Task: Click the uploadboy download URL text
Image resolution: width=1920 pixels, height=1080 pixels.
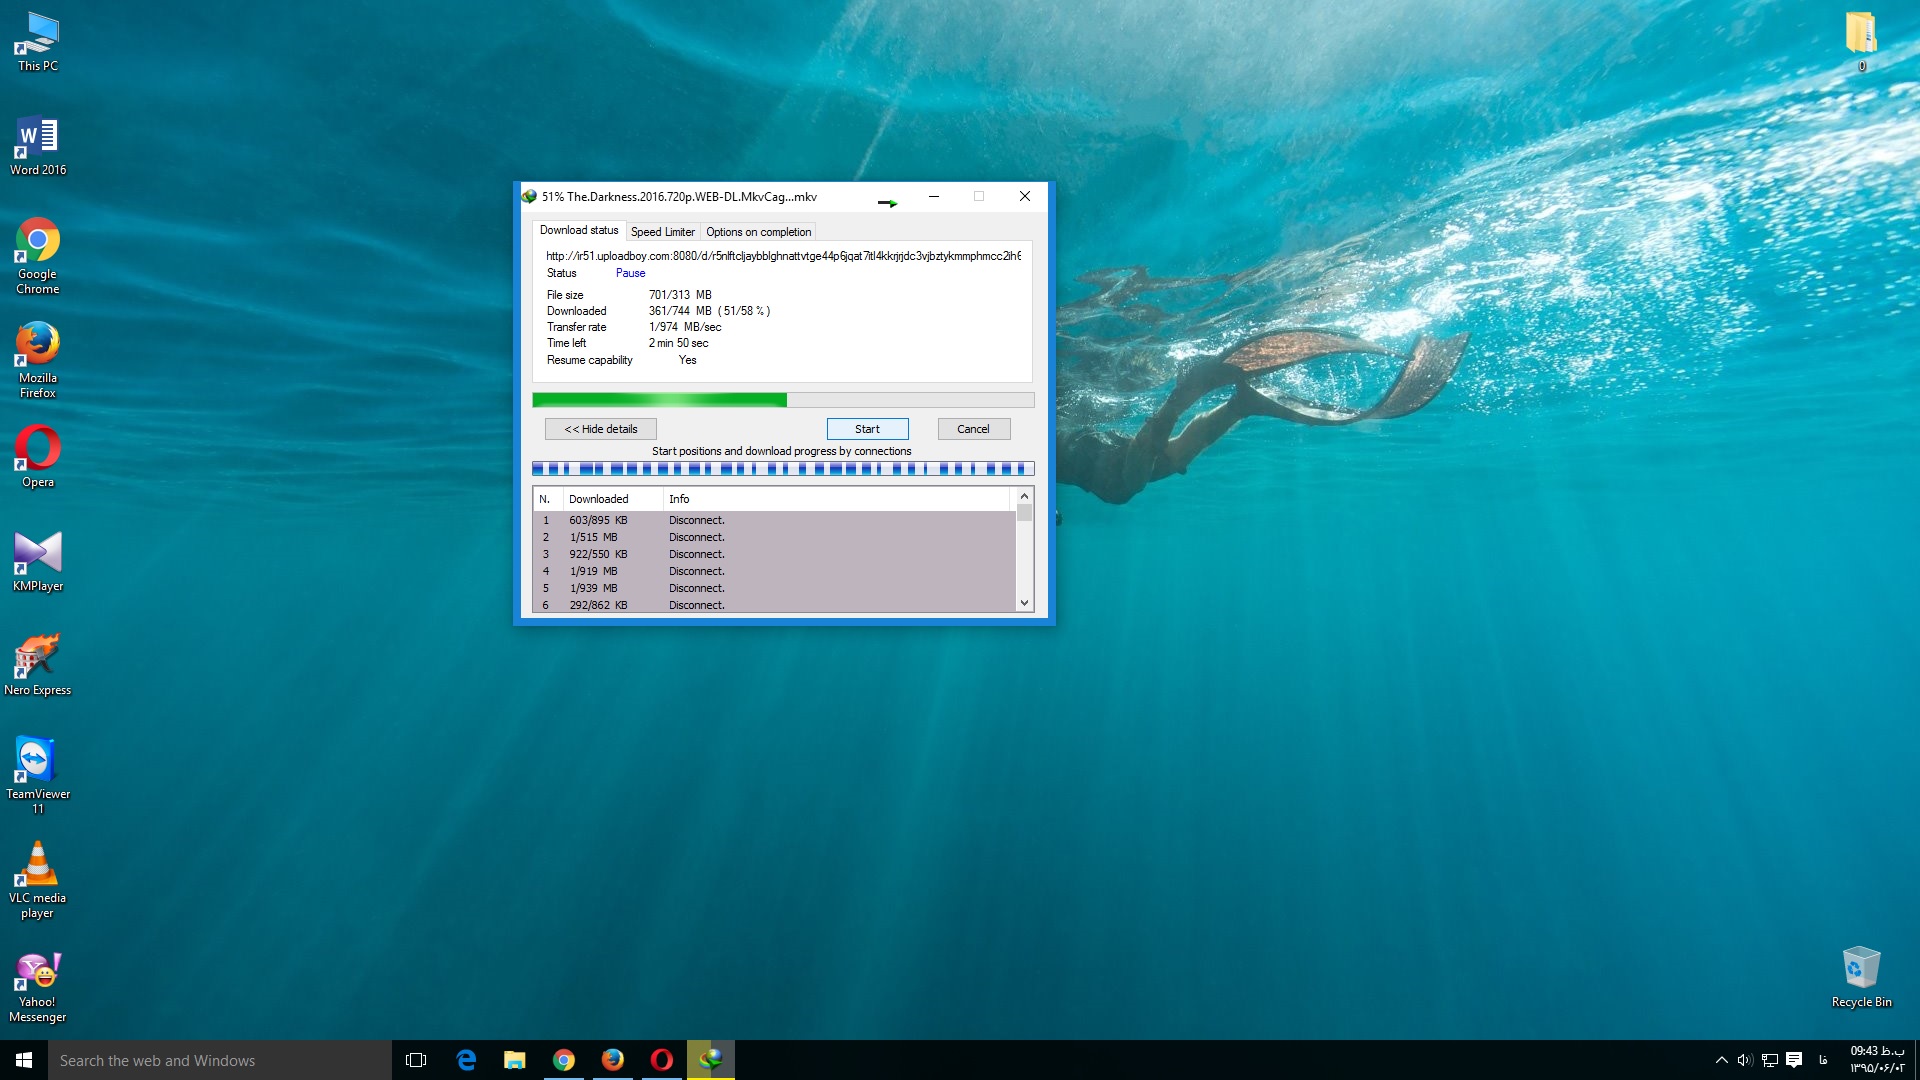Action: point(783,256)
